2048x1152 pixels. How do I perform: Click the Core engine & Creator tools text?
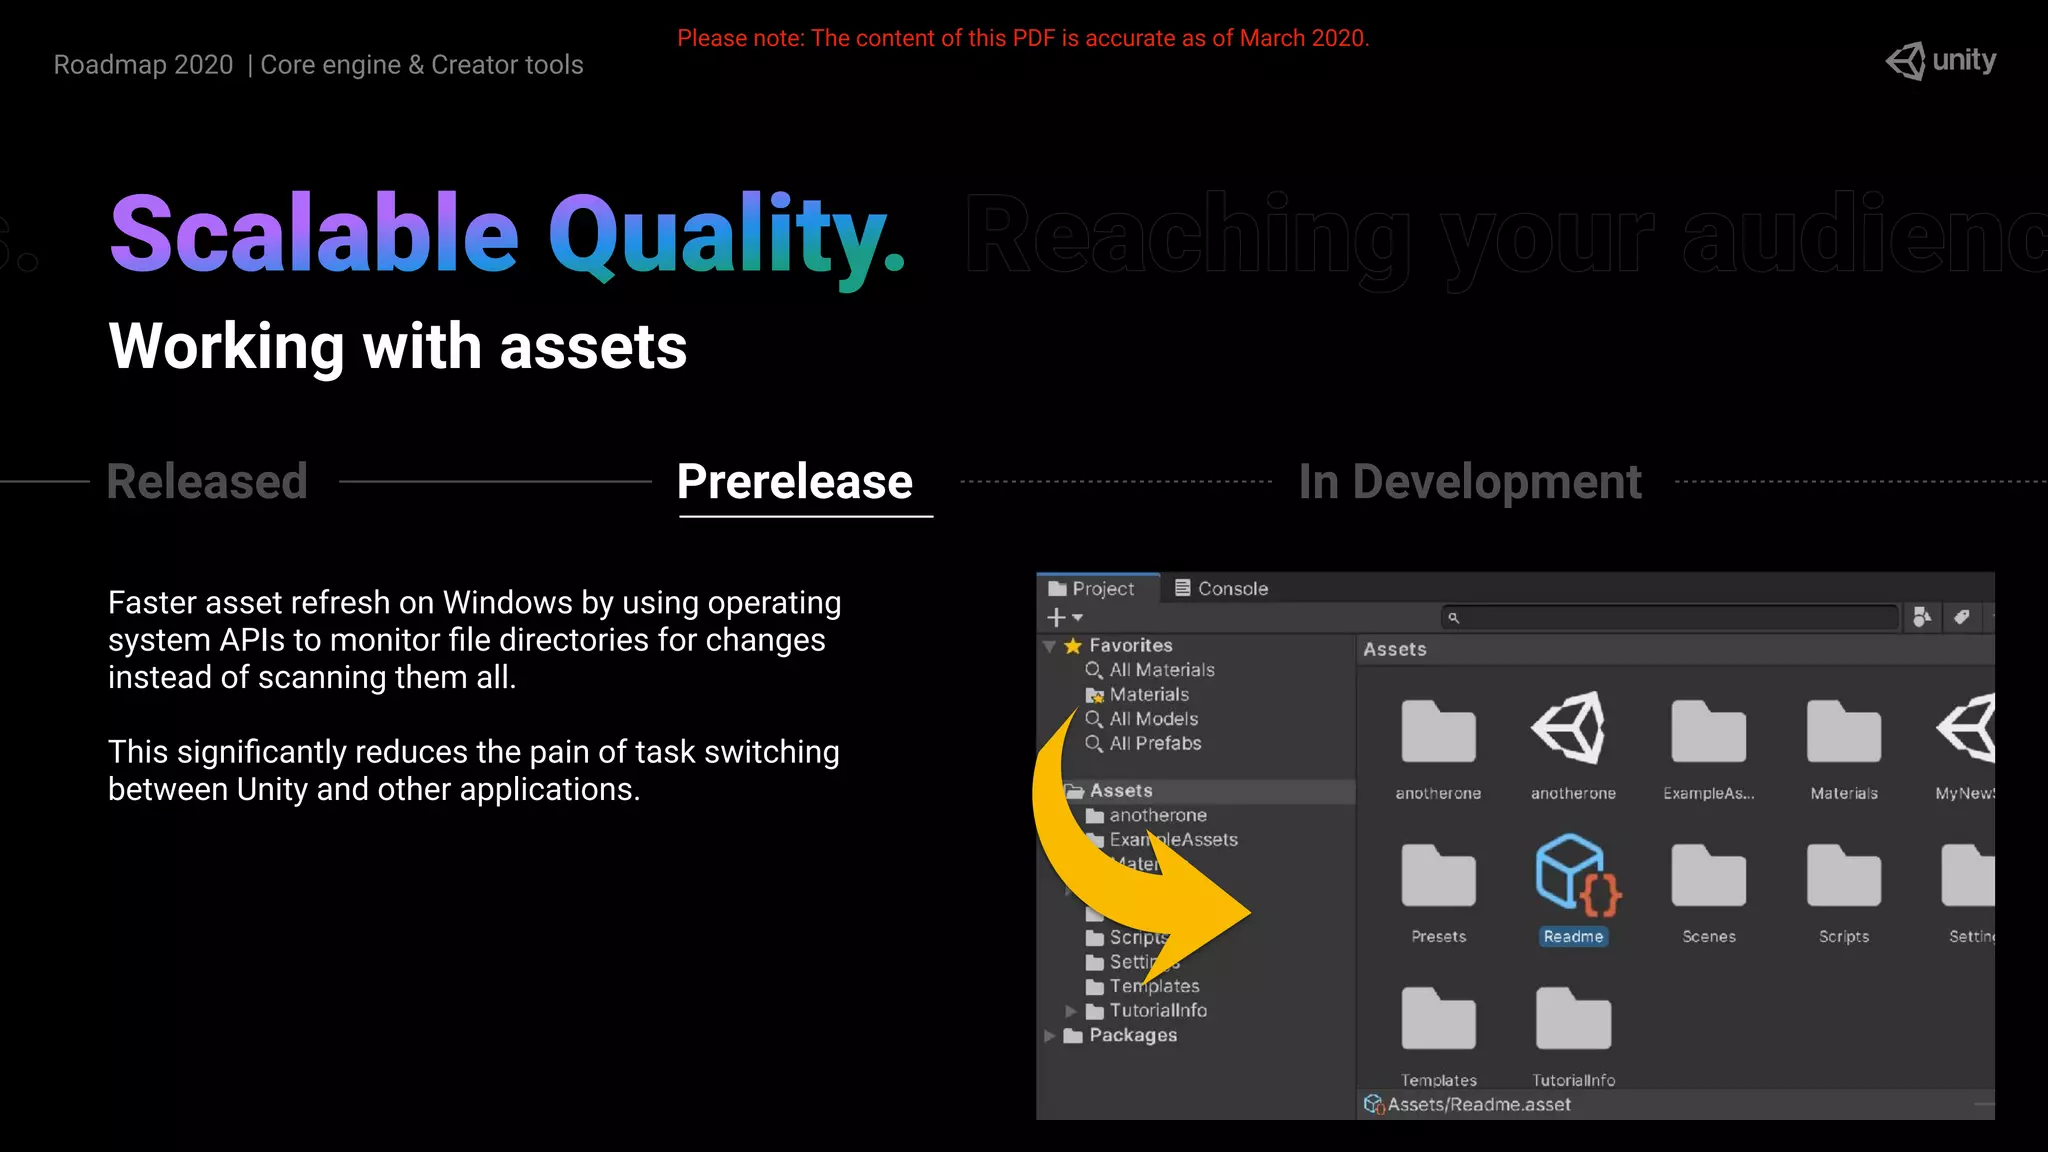click(422, 65)
